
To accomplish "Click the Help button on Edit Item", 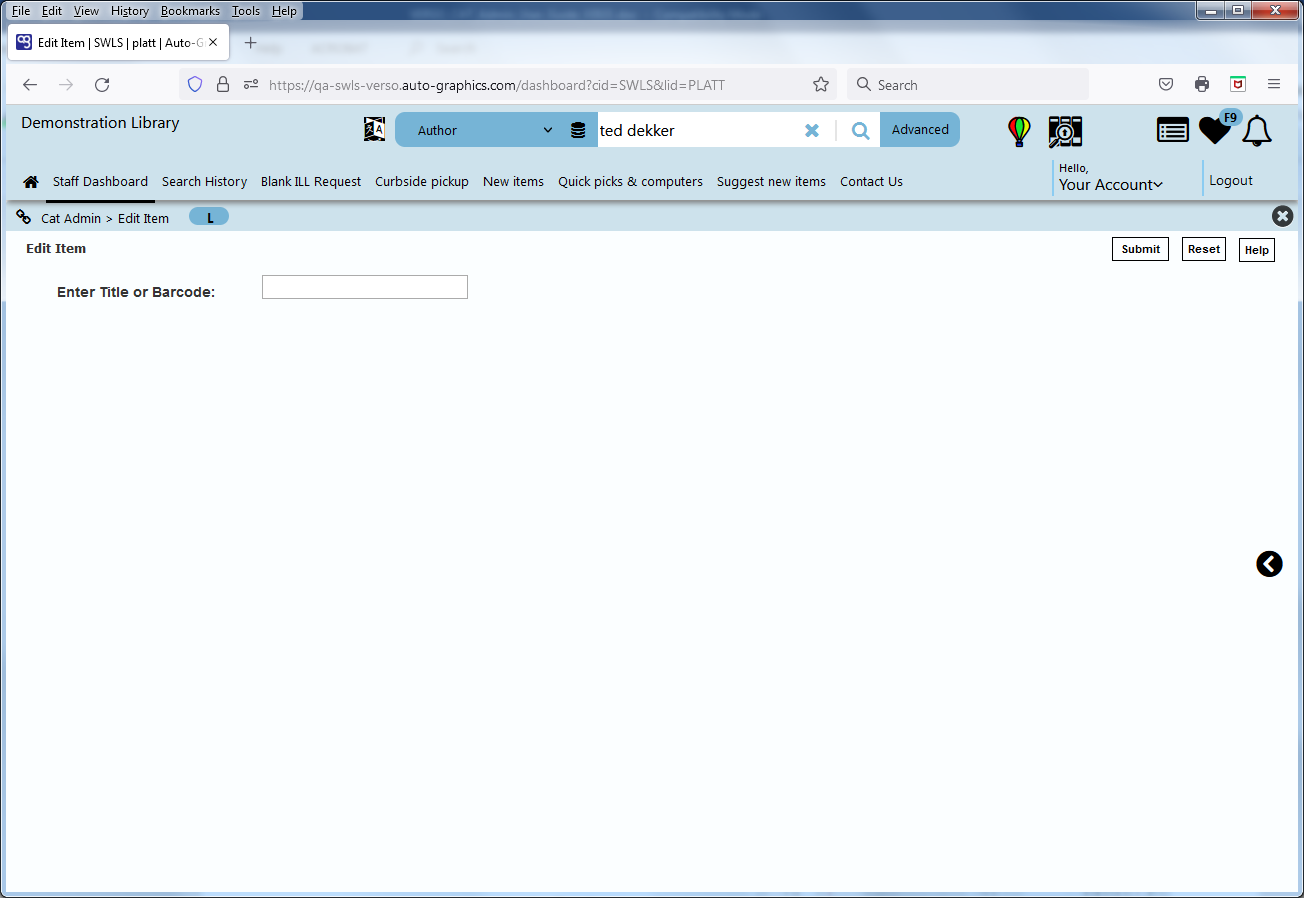I will pos(1257,250).
